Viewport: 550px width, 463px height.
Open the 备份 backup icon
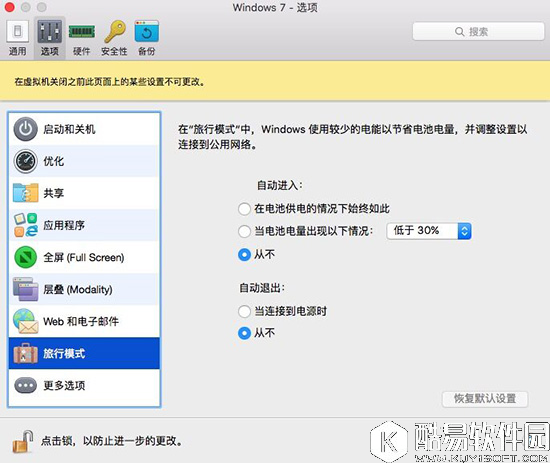coord(147,32)
